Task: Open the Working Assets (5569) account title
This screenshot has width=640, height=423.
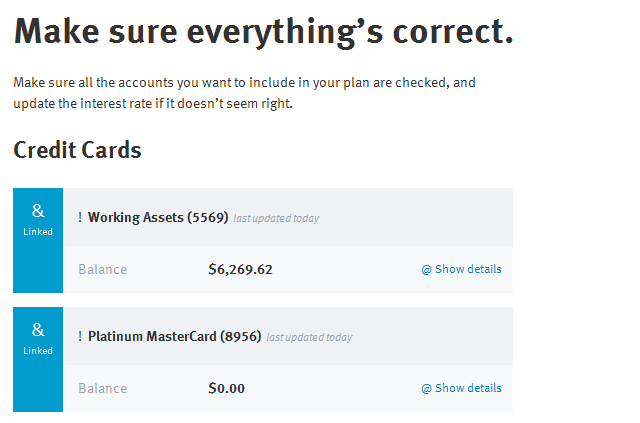Action: (158, 217)
